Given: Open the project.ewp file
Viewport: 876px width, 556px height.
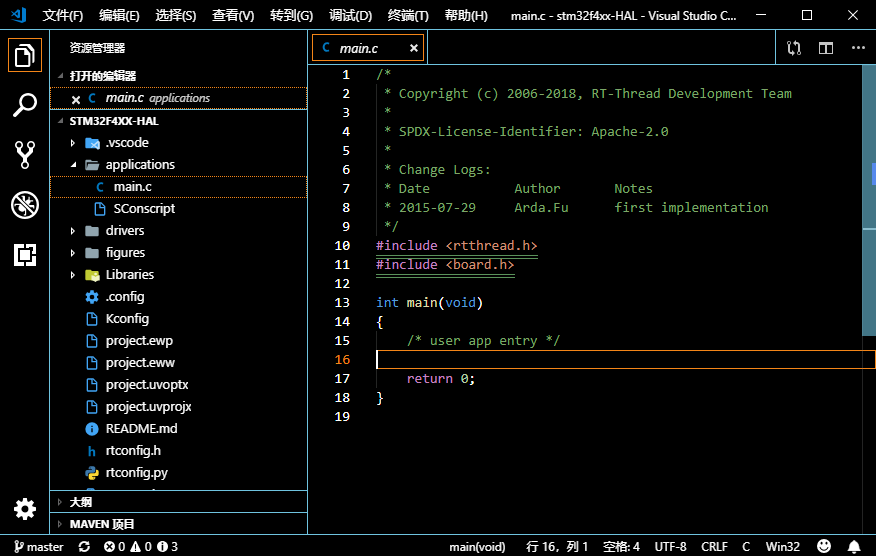Looking at the screenshot, I should pos(179,340).
